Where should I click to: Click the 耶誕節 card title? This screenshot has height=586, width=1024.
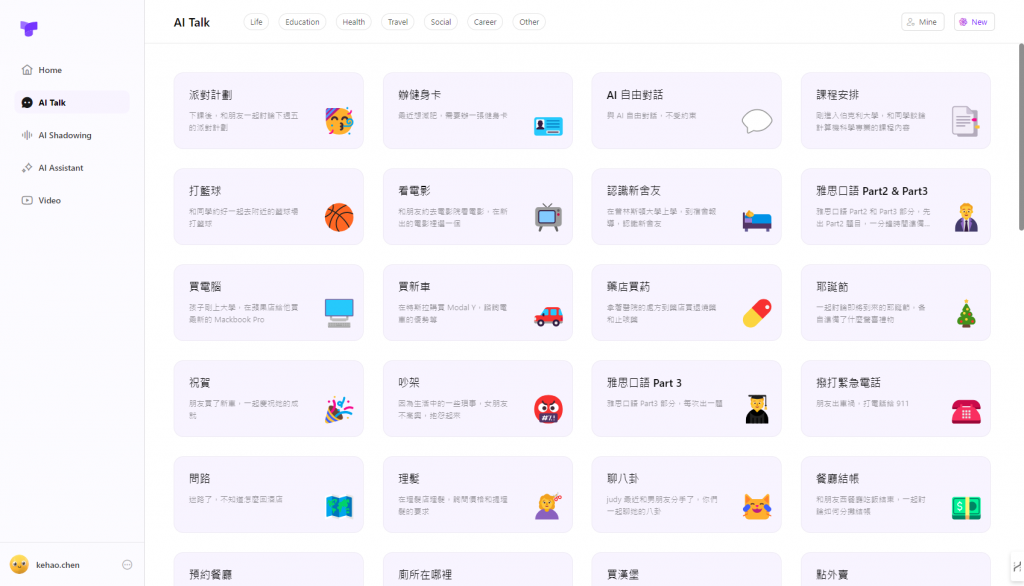832,287
